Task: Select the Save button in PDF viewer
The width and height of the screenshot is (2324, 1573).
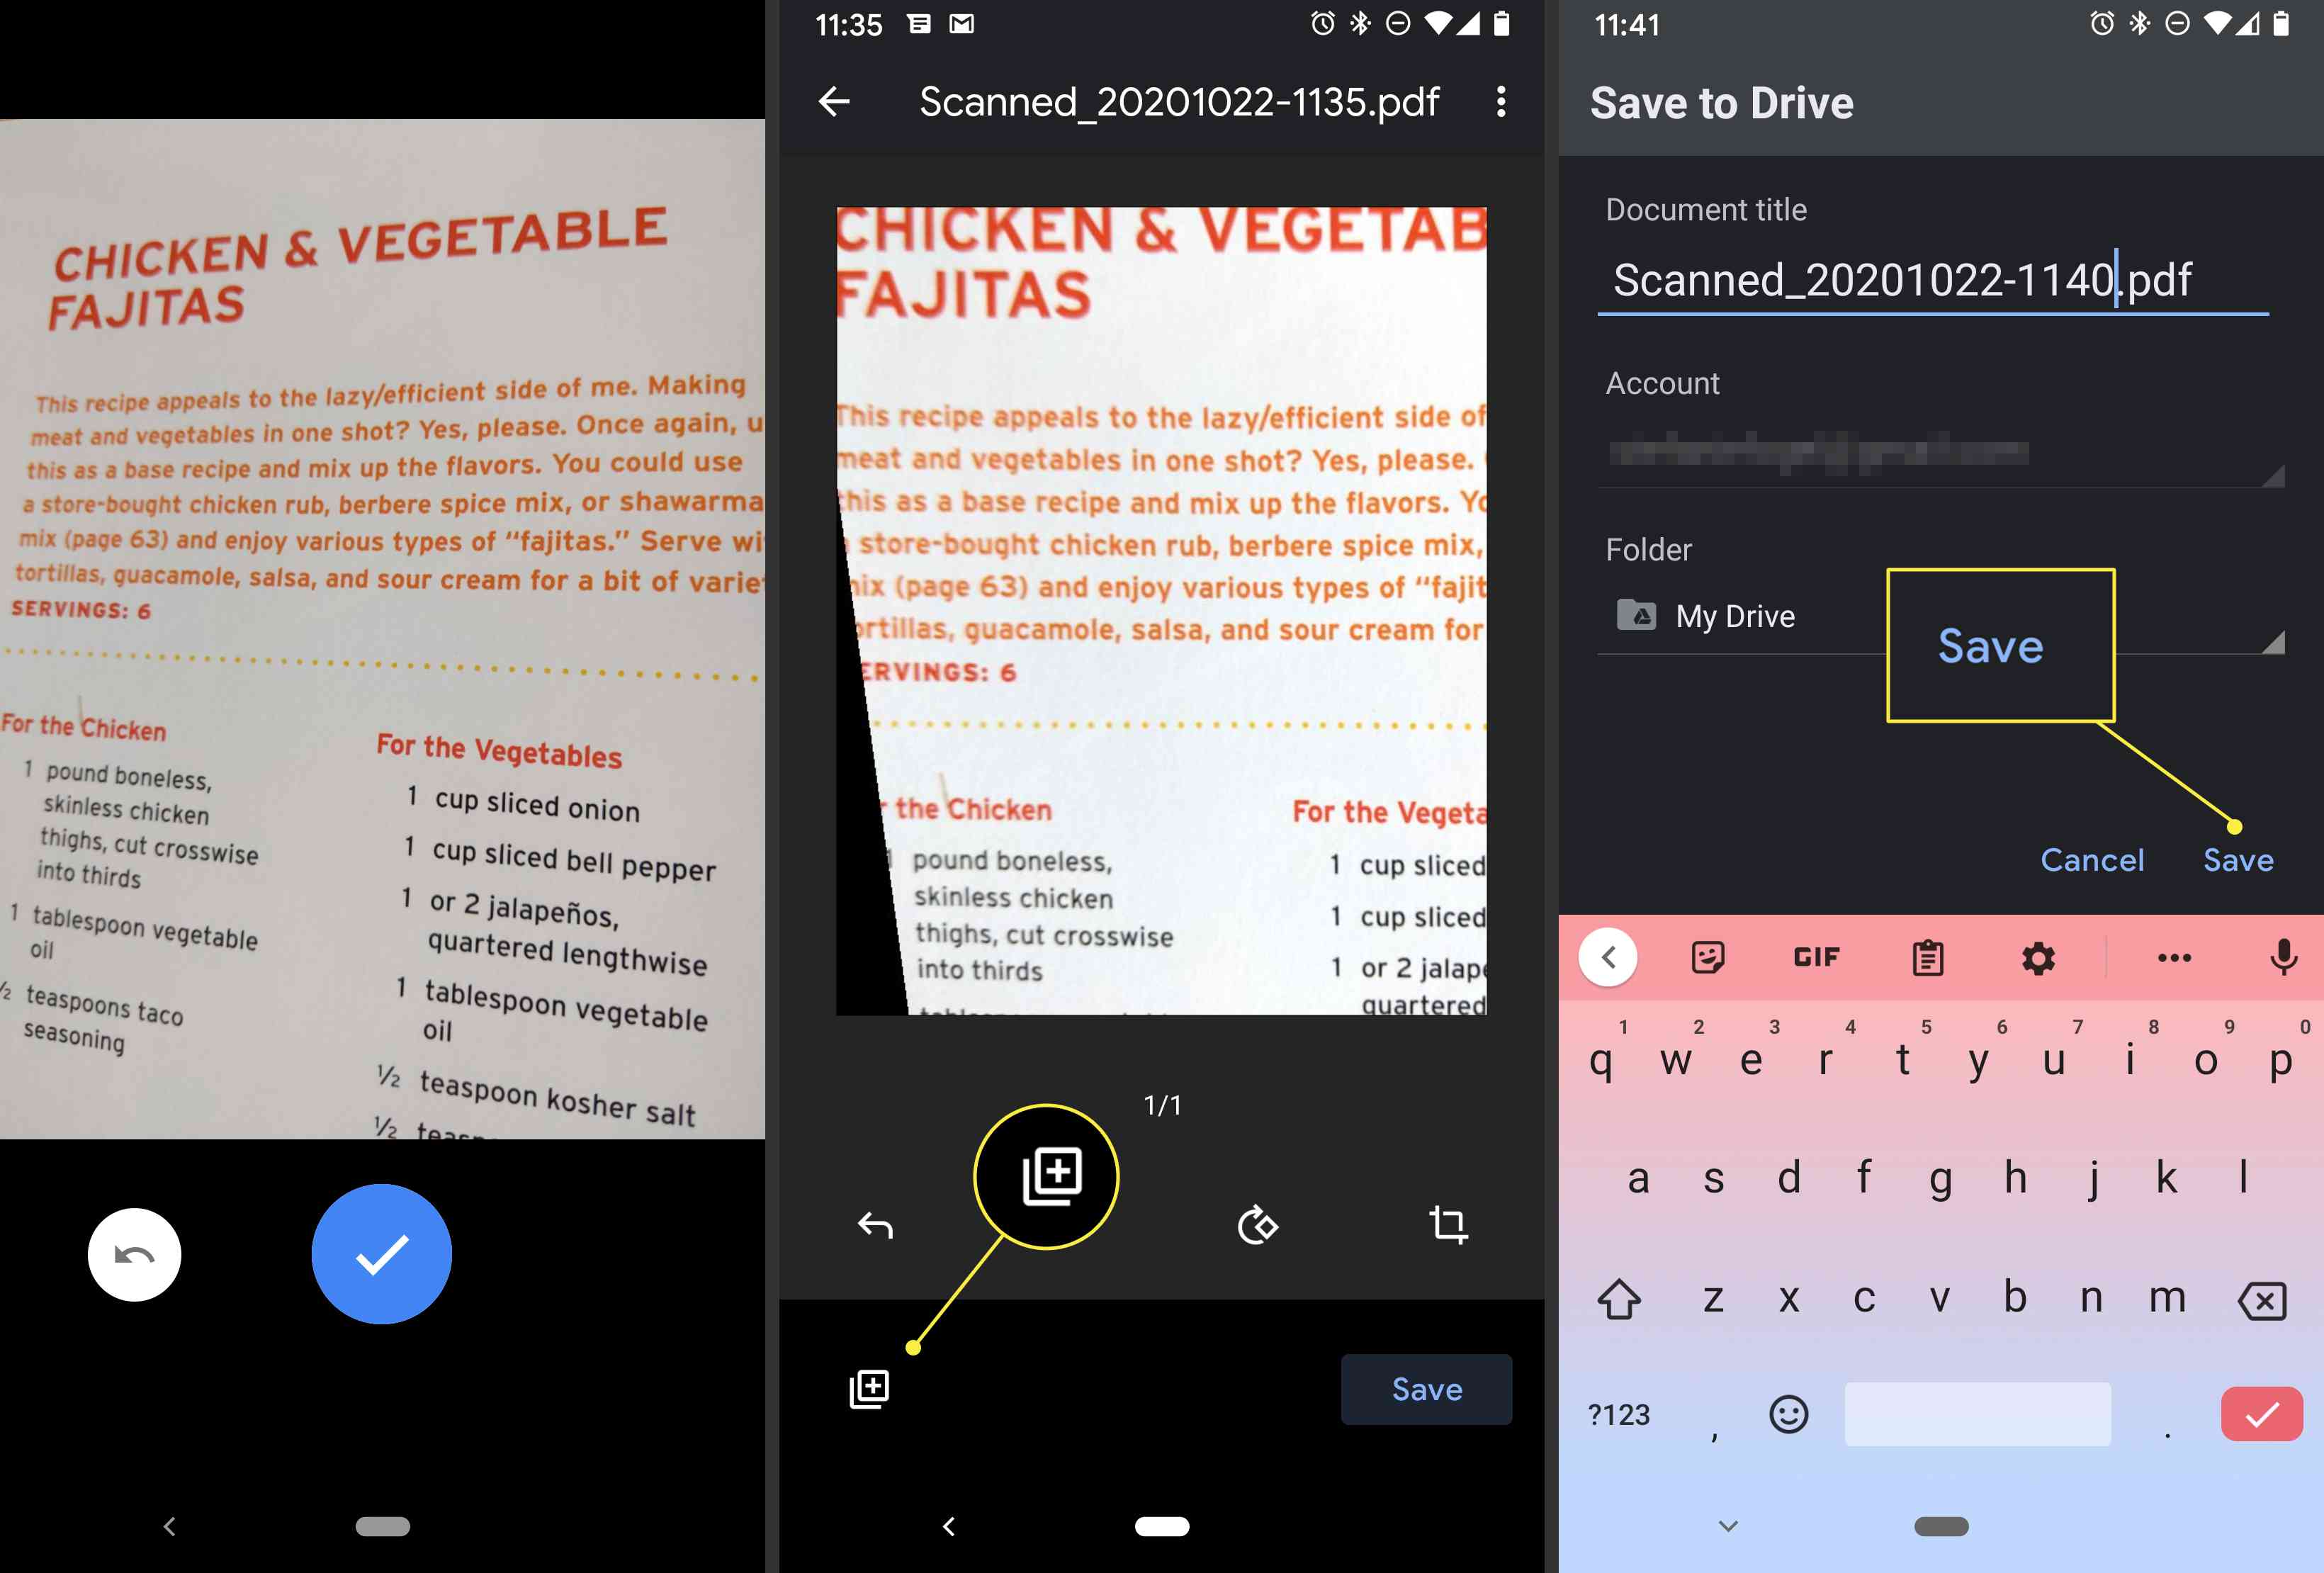Action: tap(1427, 1389)
